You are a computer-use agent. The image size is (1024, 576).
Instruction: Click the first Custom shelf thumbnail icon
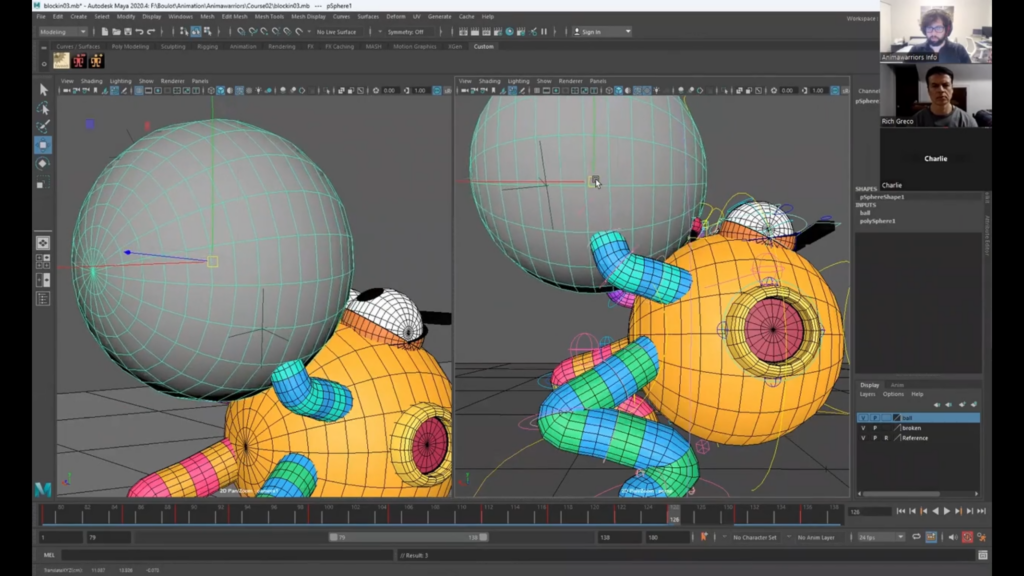pos(61,61)
